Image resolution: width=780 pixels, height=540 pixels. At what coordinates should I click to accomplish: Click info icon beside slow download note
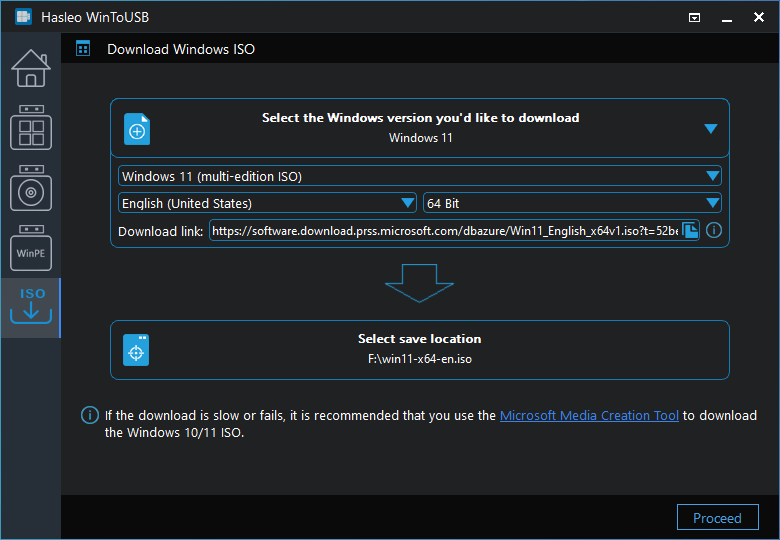90,415
